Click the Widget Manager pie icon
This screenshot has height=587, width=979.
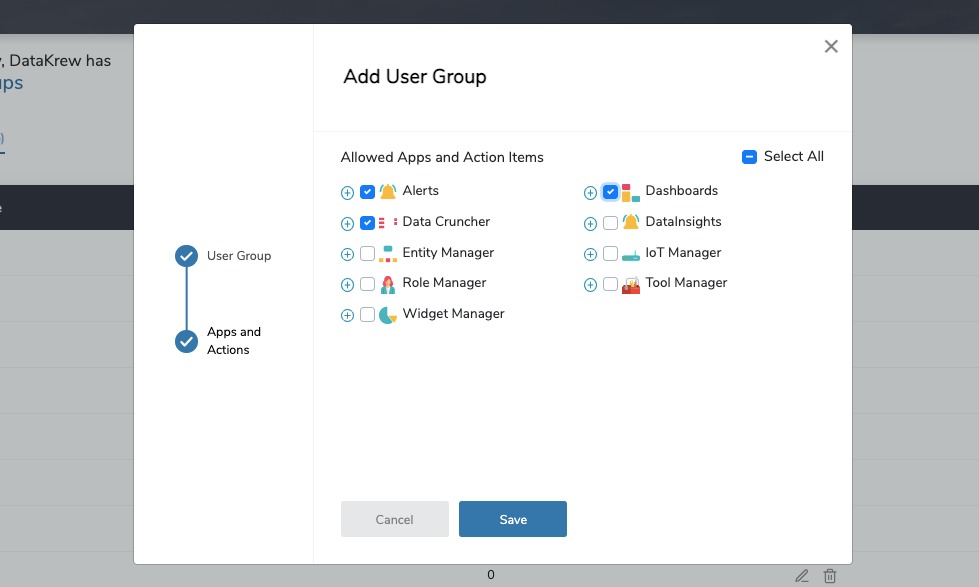(x=388, y=315)
